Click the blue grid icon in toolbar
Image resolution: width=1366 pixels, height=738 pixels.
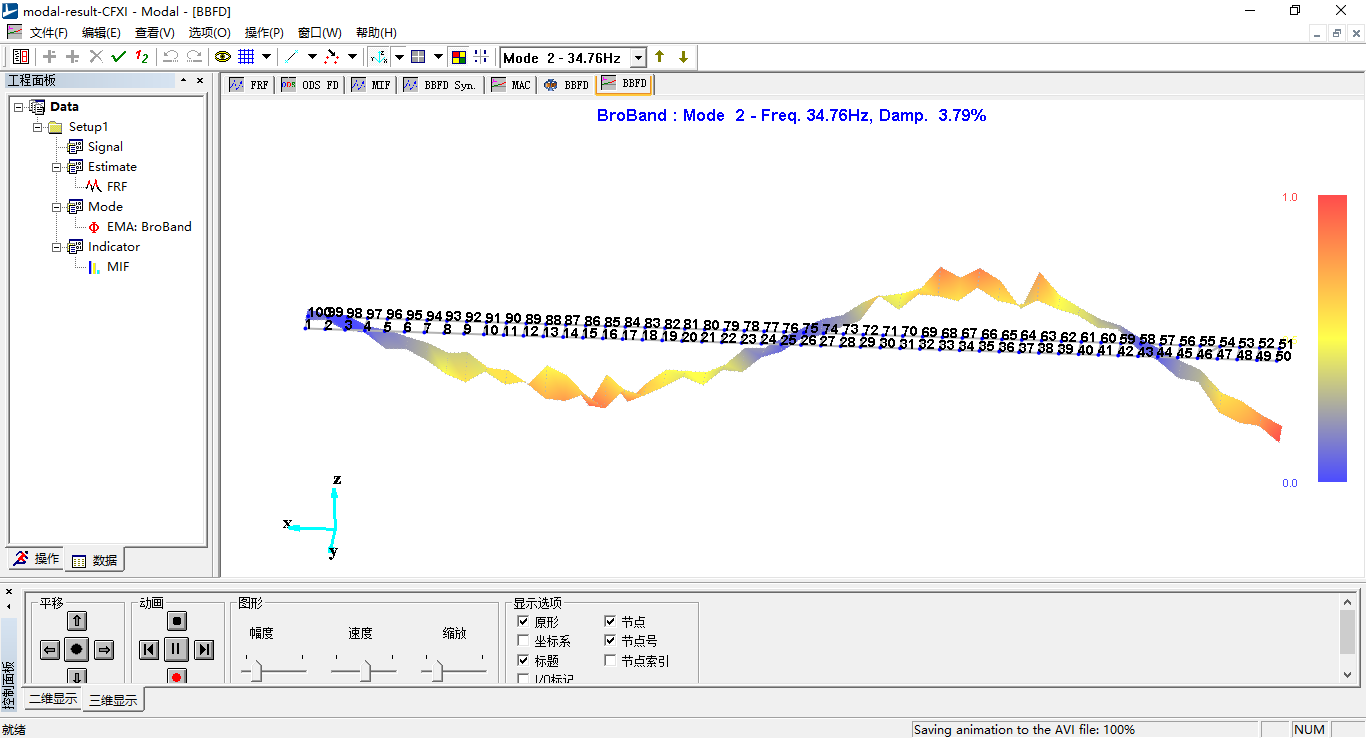click(246, 57)
